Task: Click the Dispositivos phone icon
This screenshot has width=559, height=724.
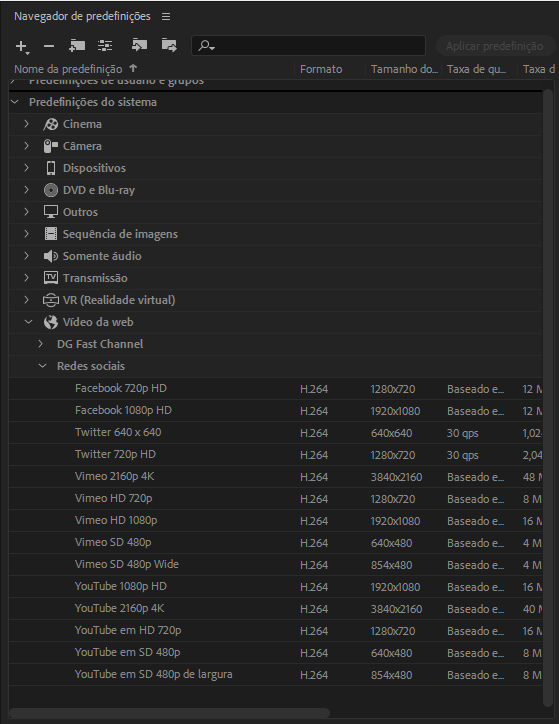Action: 51,168
